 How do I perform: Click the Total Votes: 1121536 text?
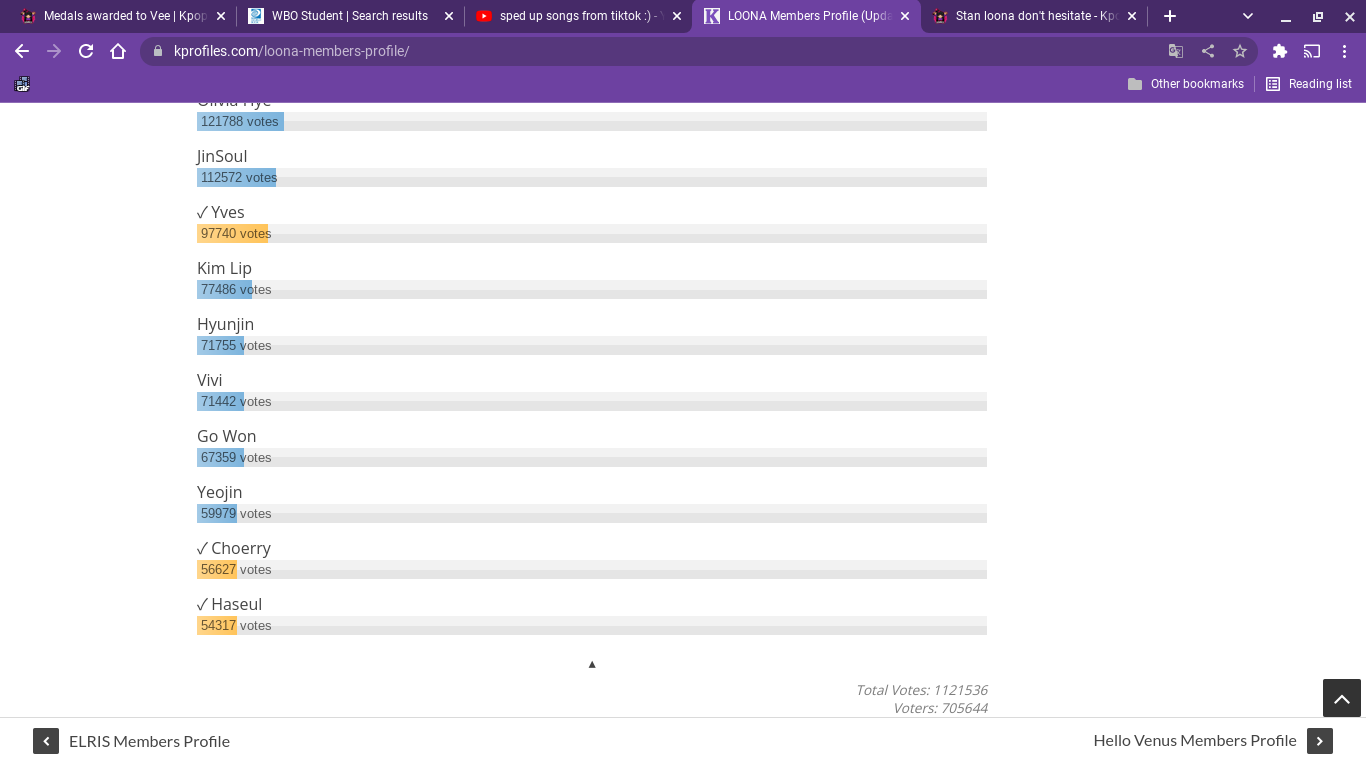point(921,690)
